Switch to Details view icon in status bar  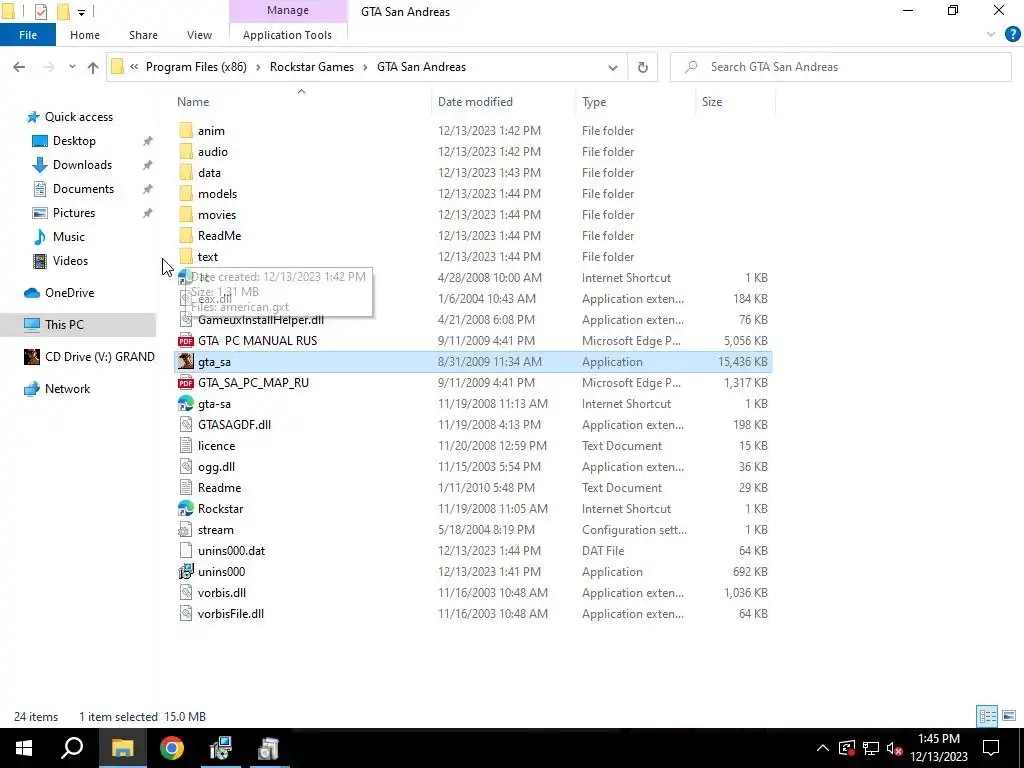click(x=987, y=716)
